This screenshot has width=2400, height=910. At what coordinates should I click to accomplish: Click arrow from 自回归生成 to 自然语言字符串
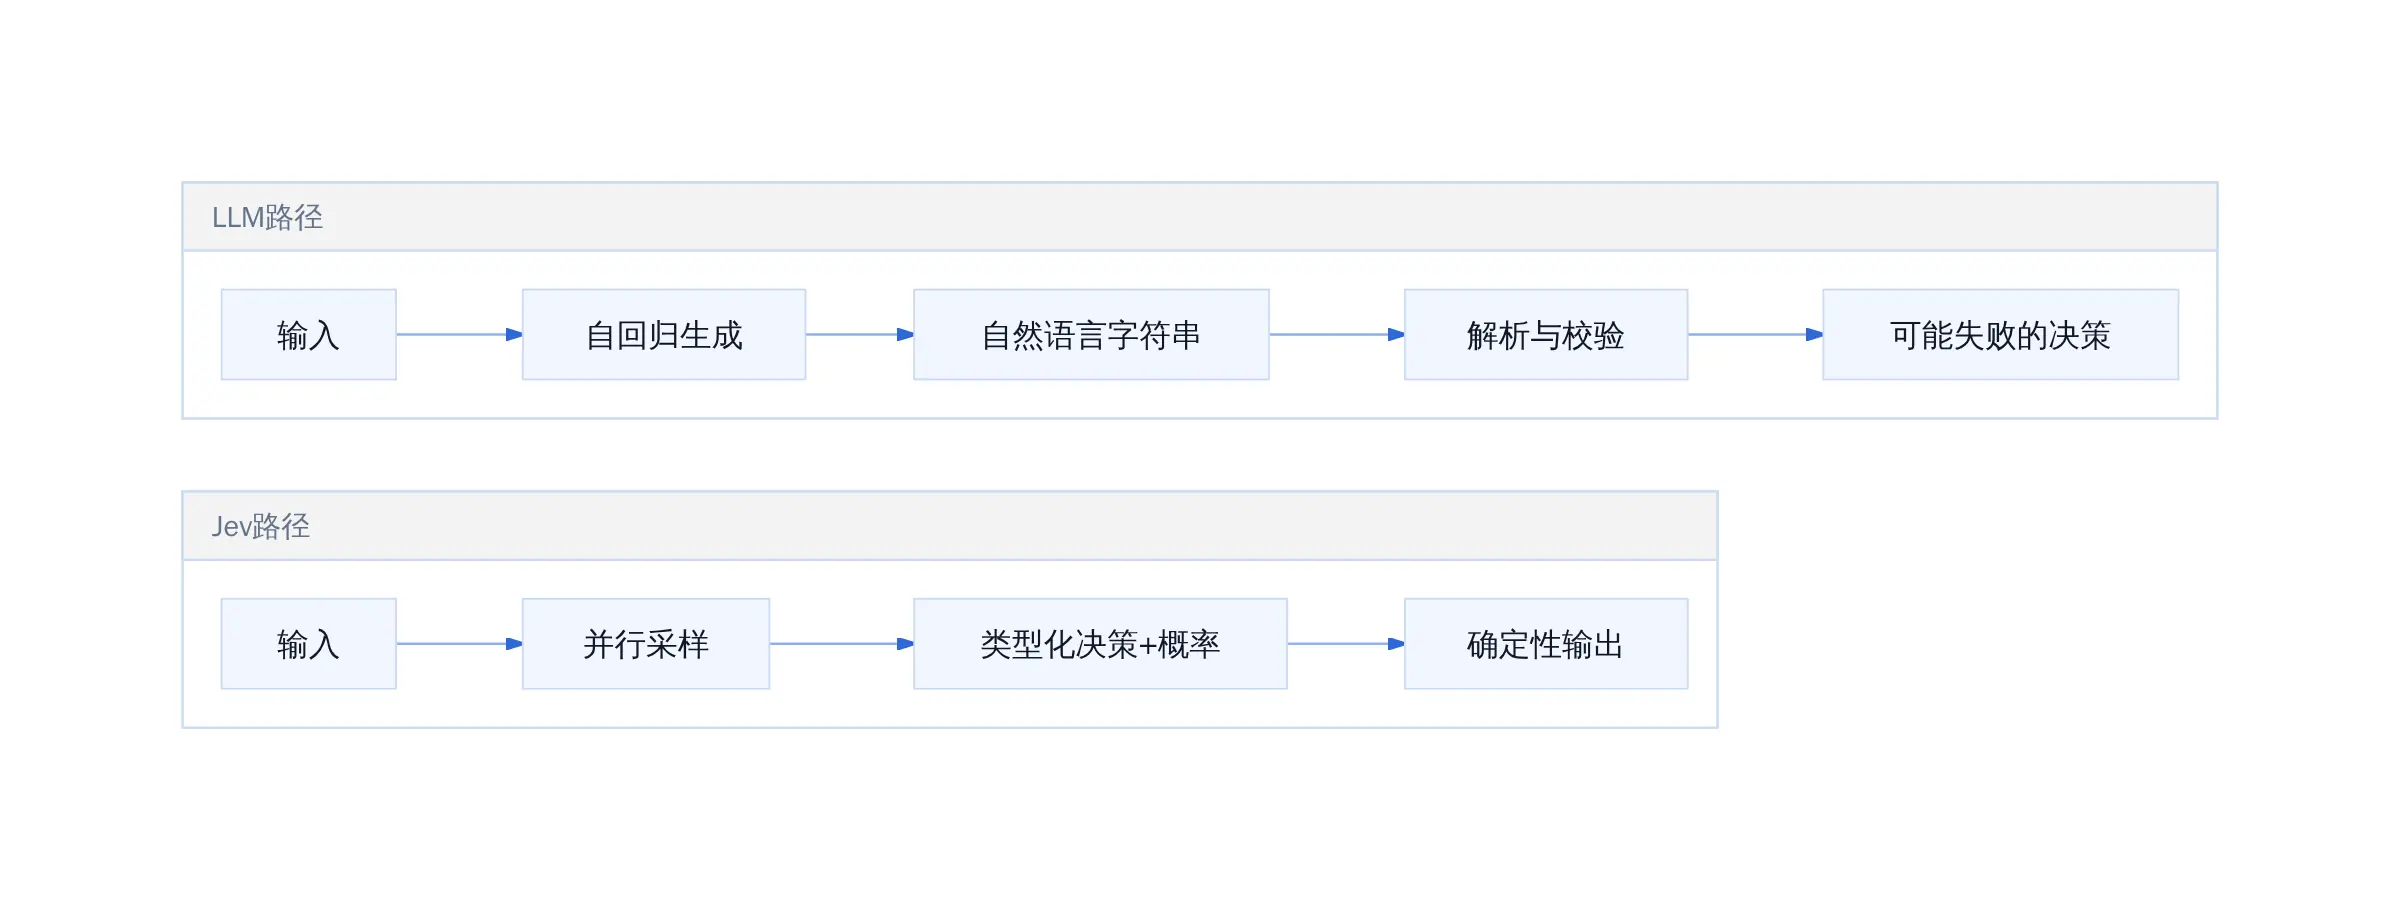pyautogui.click(x=860, y=335)
